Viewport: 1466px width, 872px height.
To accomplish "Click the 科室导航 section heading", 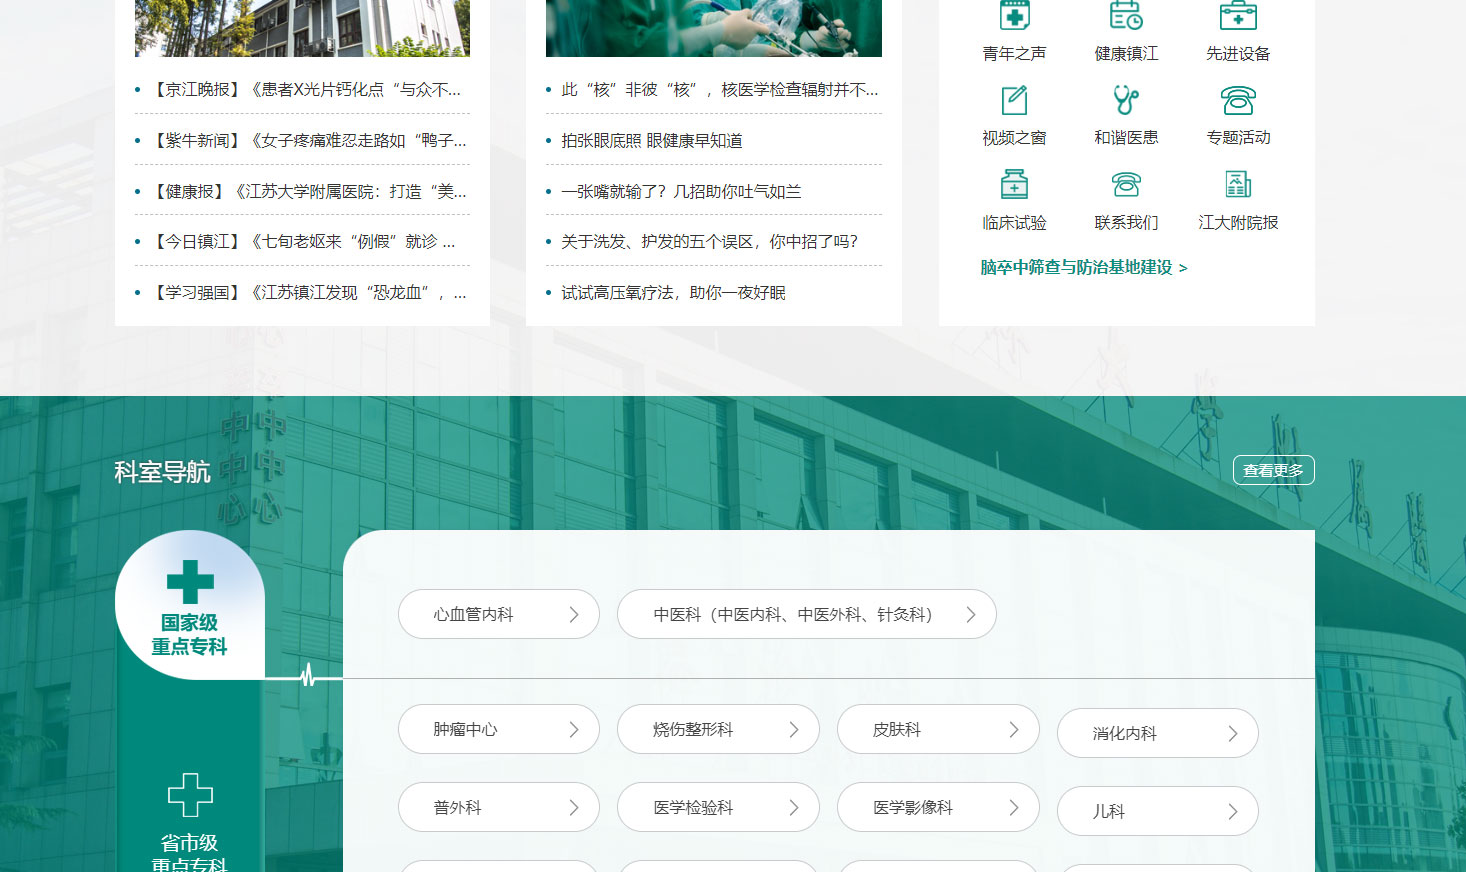I will point(162,471).
